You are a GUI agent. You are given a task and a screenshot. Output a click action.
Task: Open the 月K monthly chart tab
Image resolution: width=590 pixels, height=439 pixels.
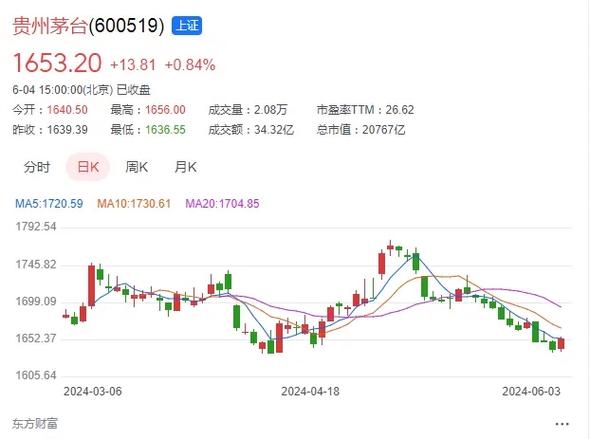click(186, 167)
